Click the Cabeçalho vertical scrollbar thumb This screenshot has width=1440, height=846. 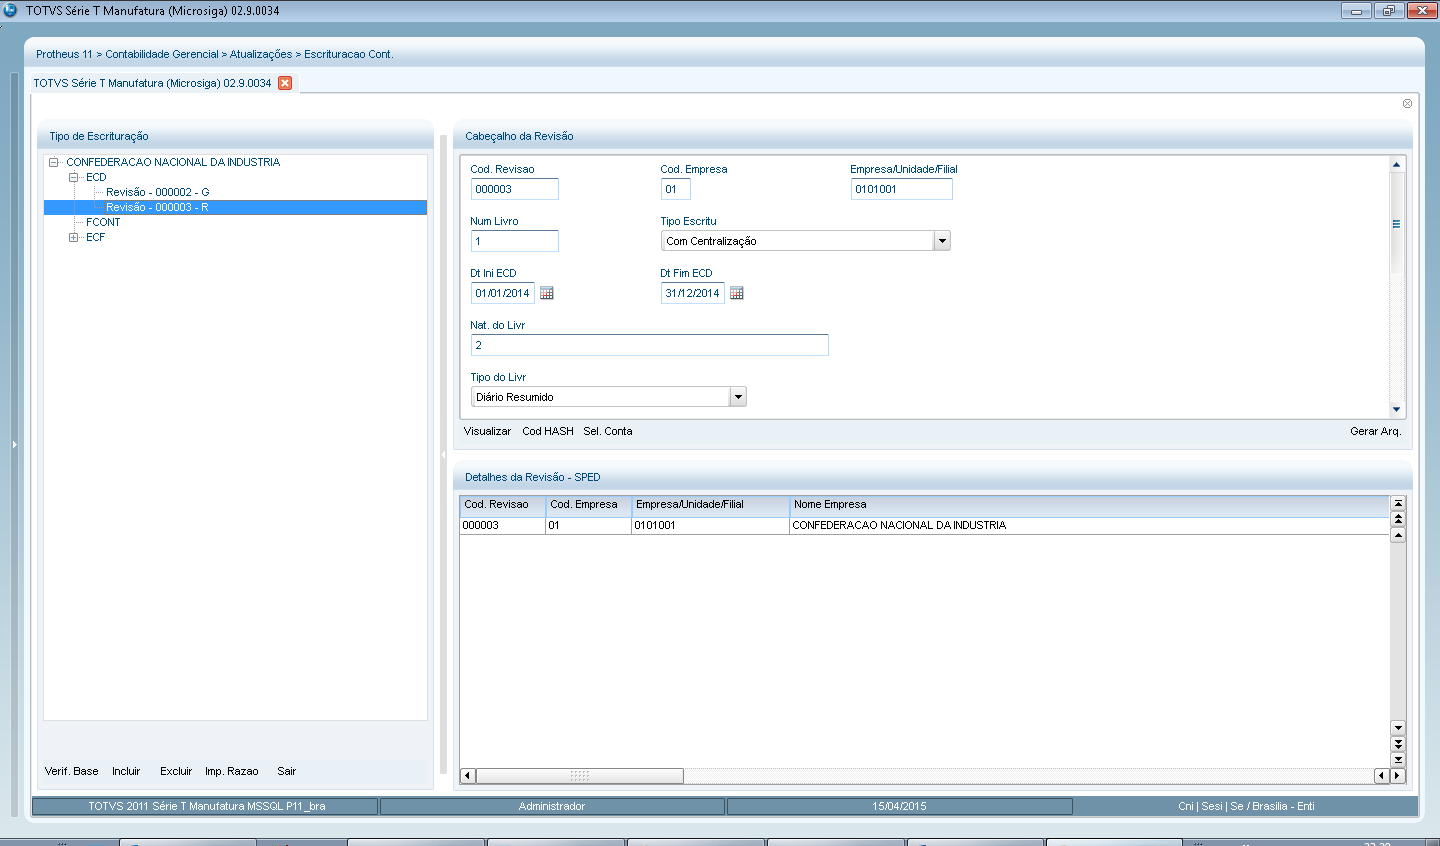tap(1397, 224)
